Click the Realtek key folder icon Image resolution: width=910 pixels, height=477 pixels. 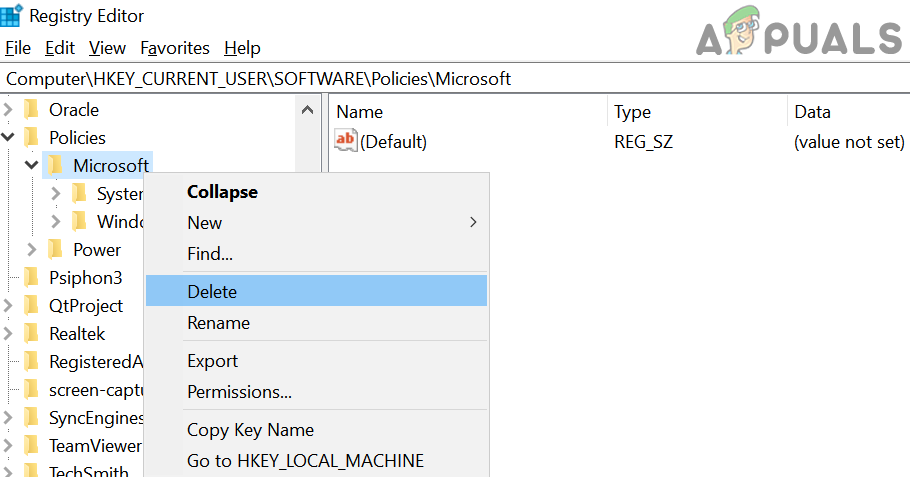[x=32, y=334]
